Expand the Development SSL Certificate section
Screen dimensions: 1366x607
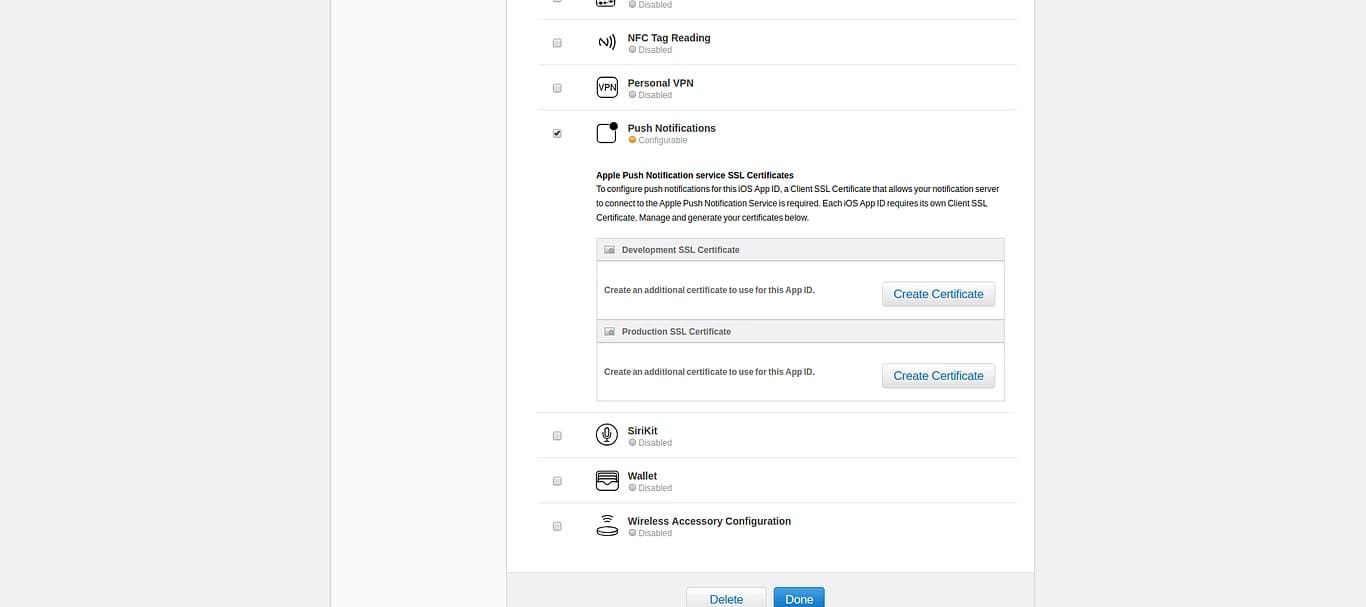point(681,250)
